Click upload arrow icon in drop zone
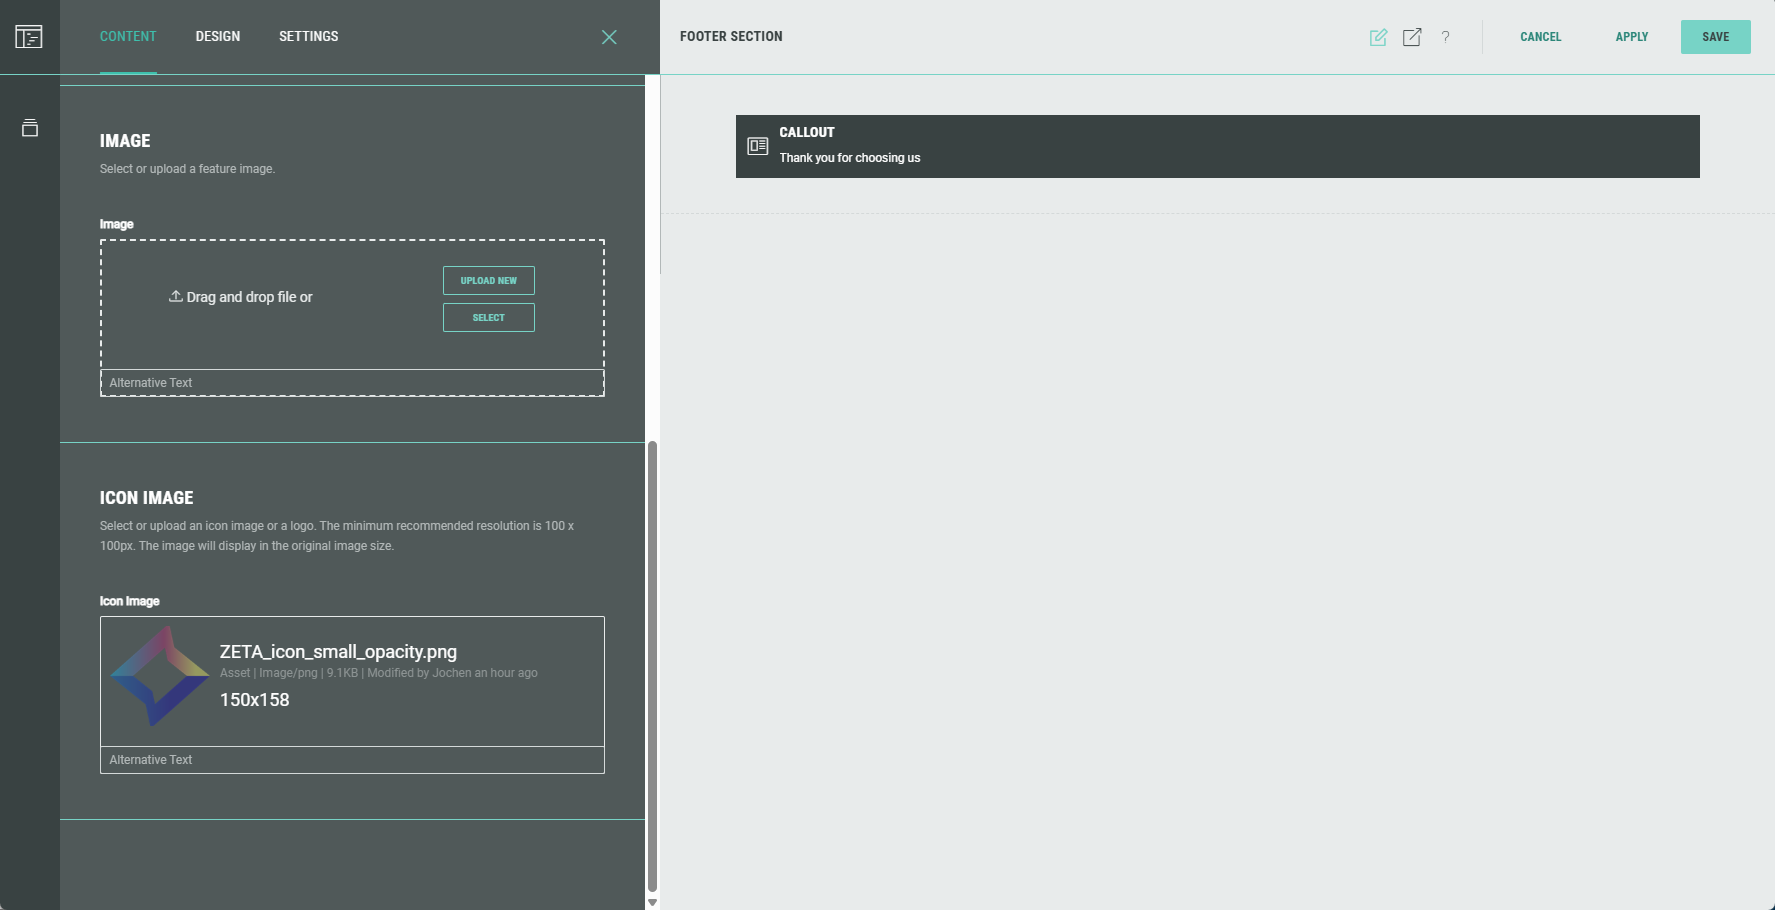This screenshot has height=910, width=1775. pyautogui.click(x=175, y=297)
